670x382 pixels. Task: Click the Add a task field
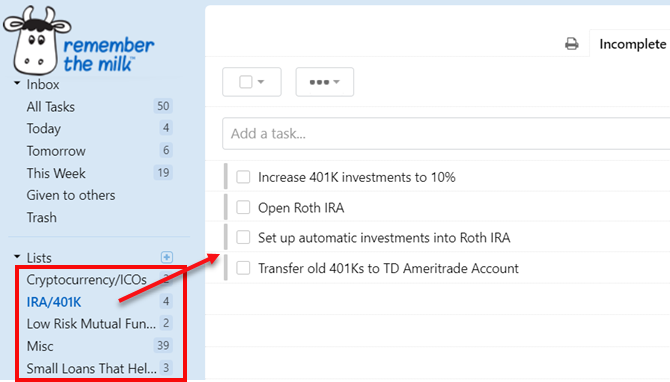pos(446,134)
